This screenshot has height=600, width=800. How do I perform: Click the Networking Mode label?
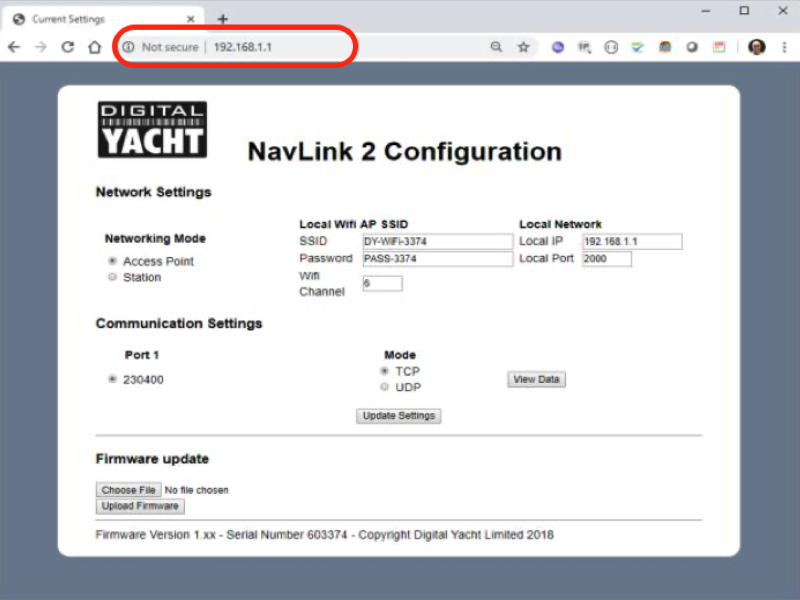coord(155,239)
